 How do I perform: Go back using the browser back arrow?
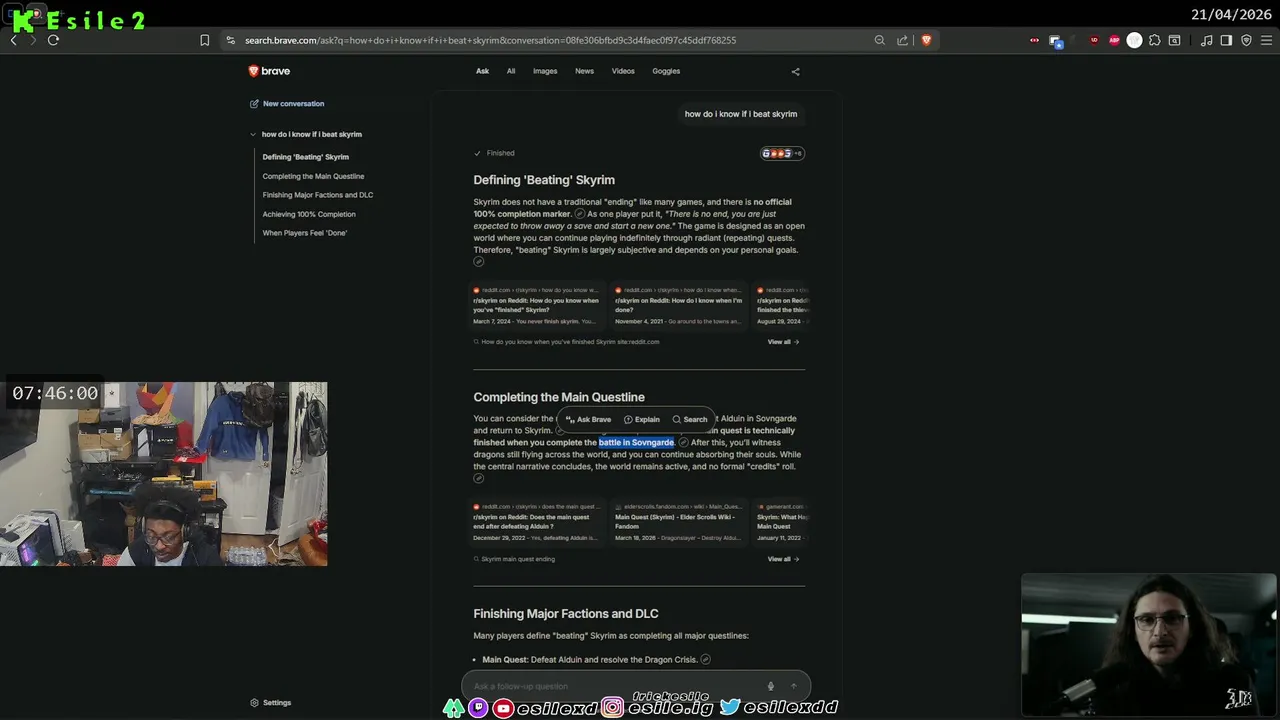(x=14, y=40)
